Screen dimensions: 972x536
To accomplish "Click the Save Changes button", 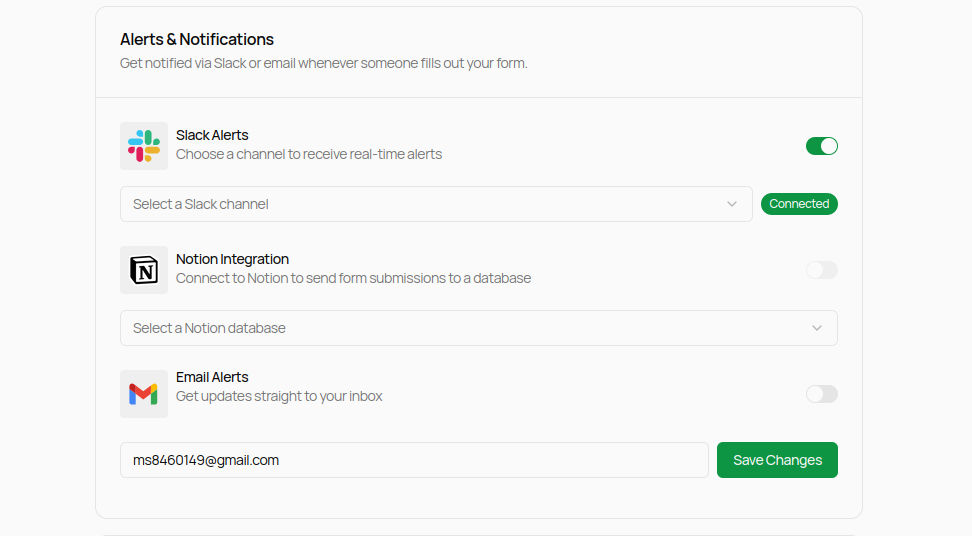I will click(777, 460).
